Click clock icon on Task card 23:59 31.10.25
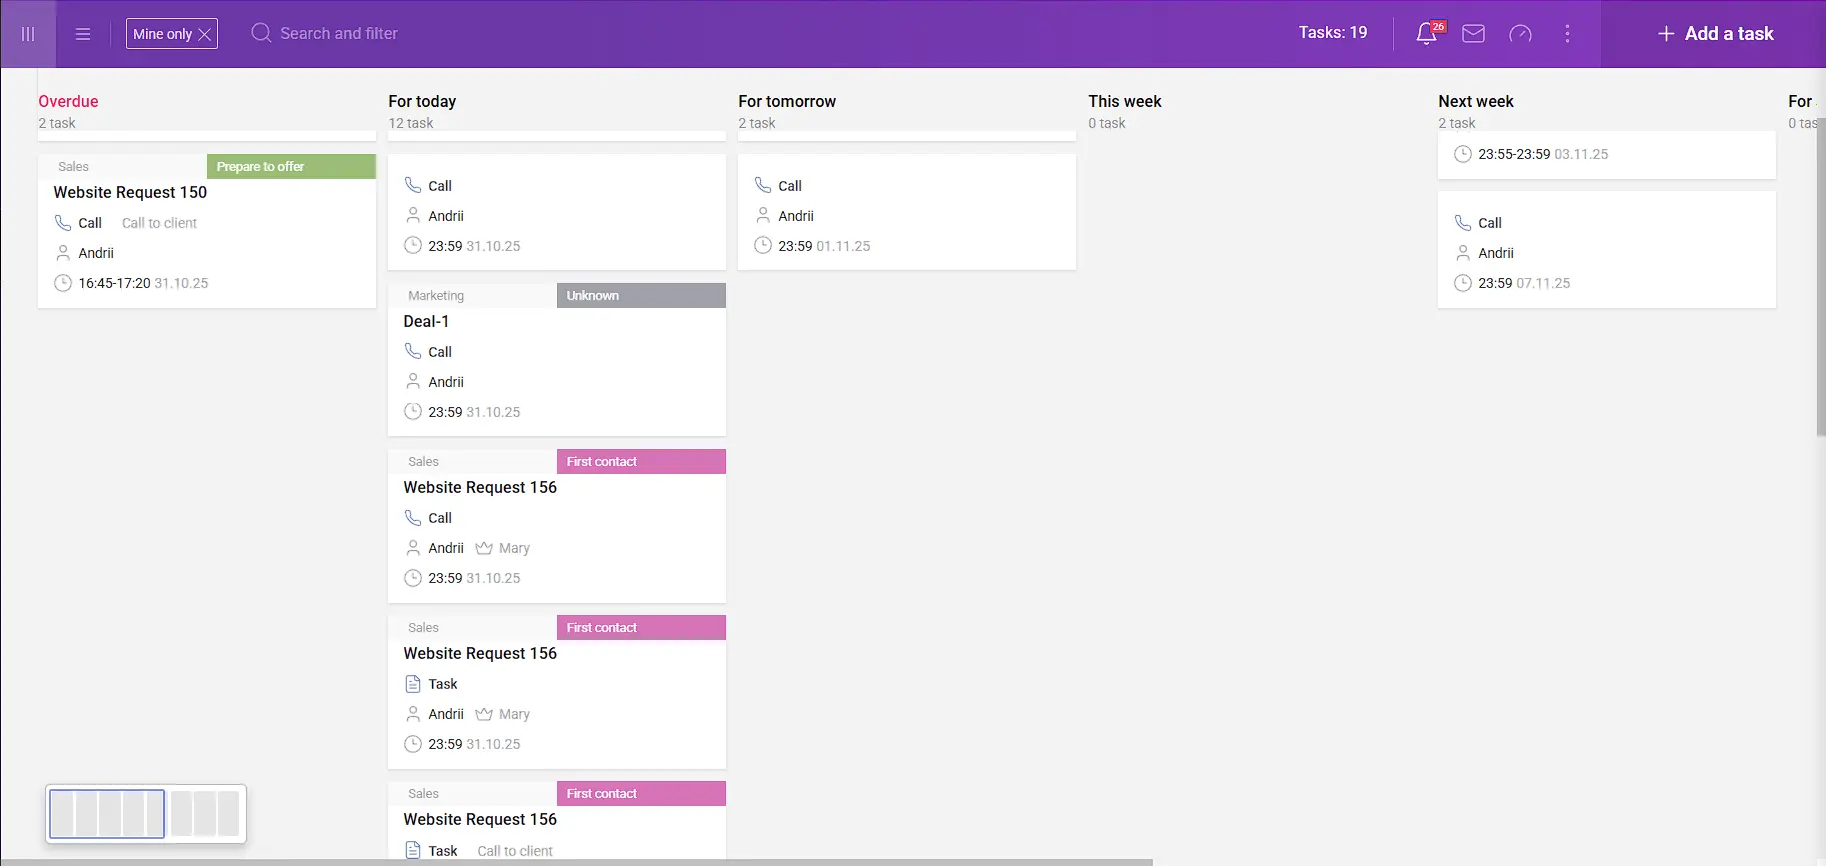Viewport: 1826px width, 866px height. pos(413,744)
